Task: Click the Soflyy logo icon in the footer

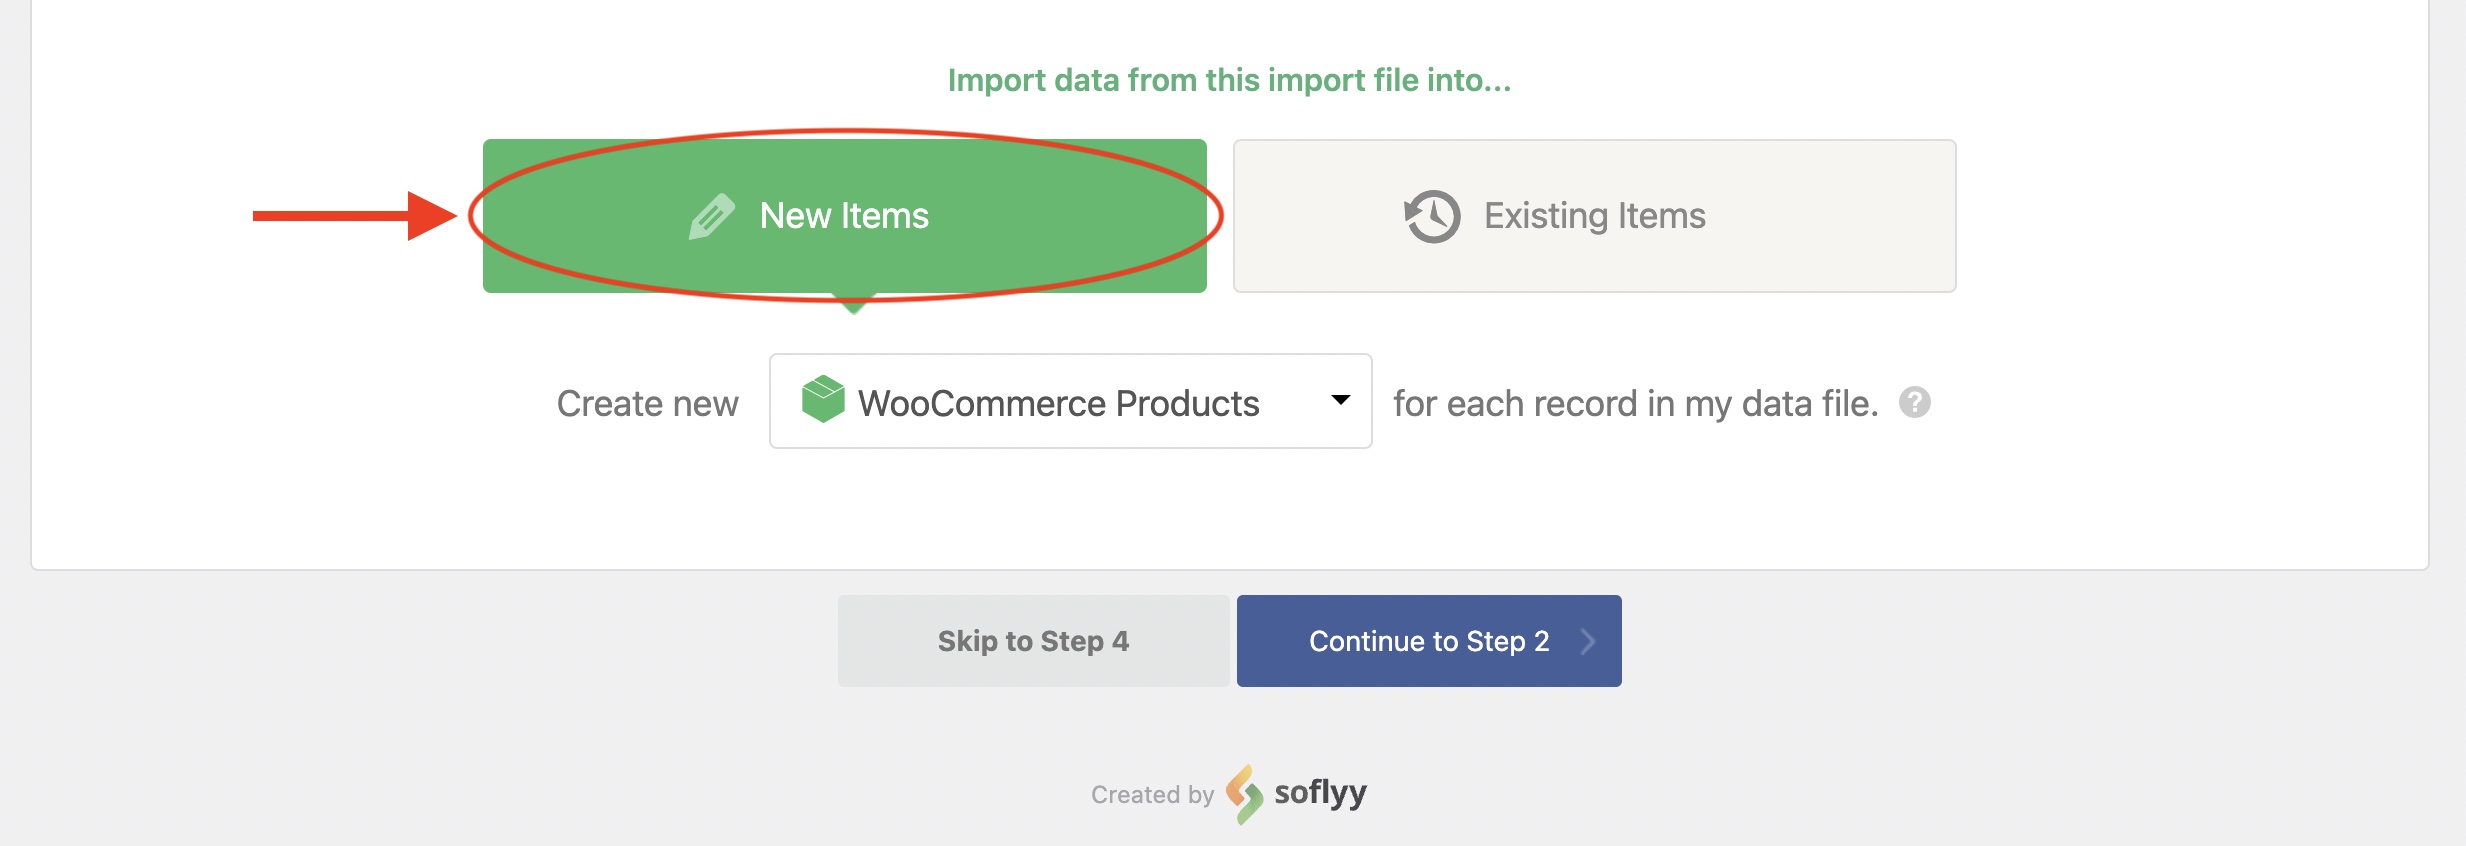Action: coord(1244,794)
